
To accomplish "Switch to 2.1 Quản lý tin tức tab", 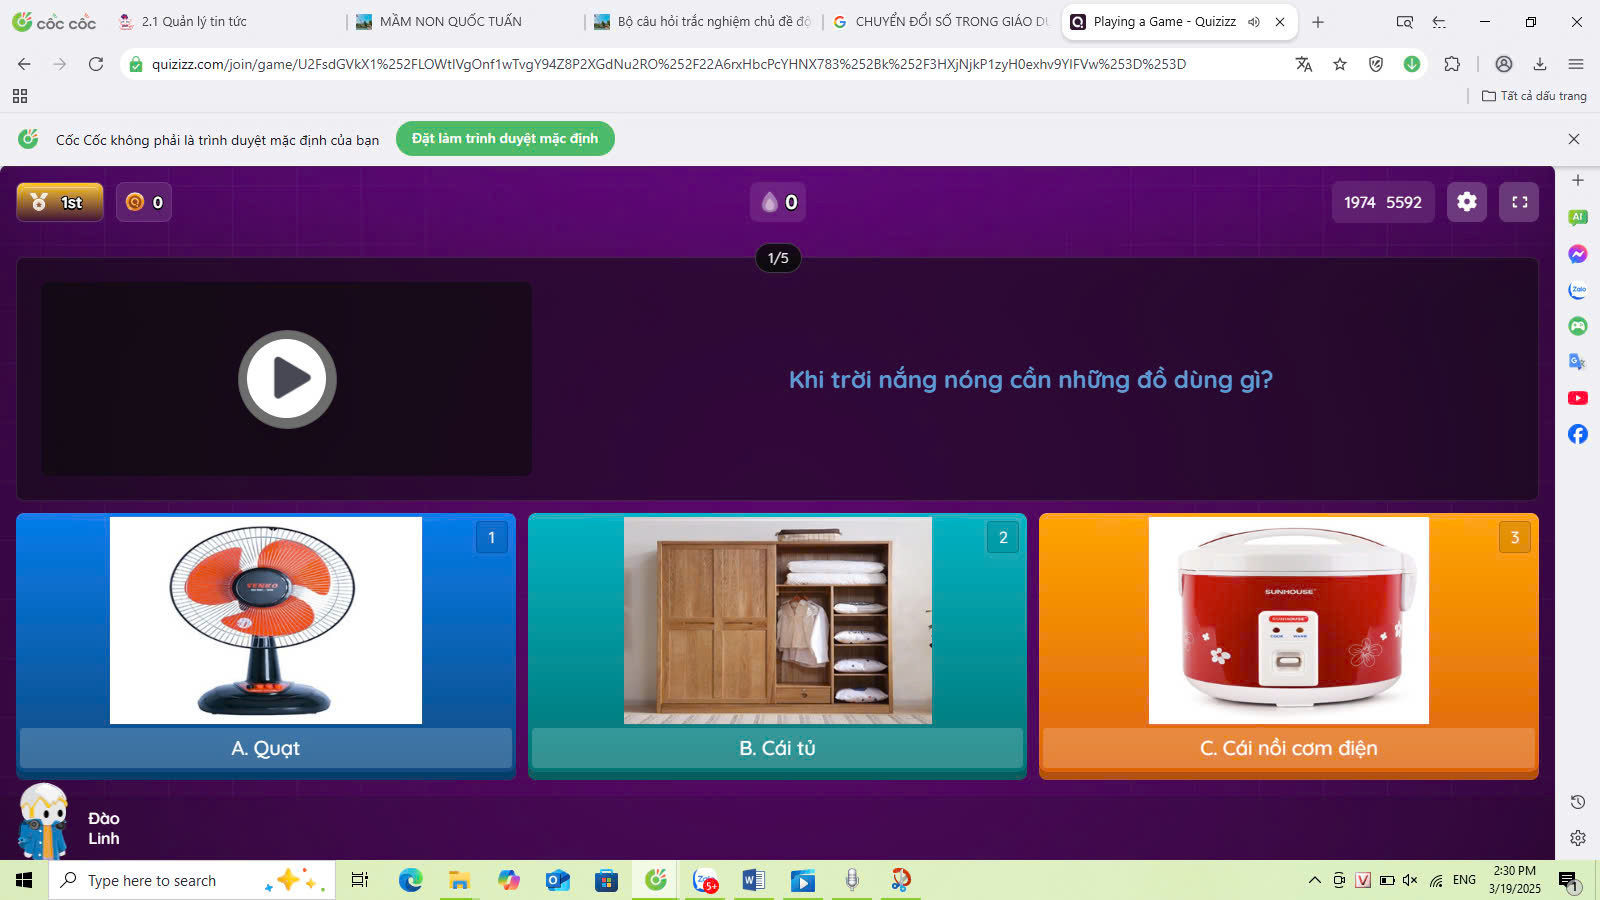I will (x=194, y=22).
